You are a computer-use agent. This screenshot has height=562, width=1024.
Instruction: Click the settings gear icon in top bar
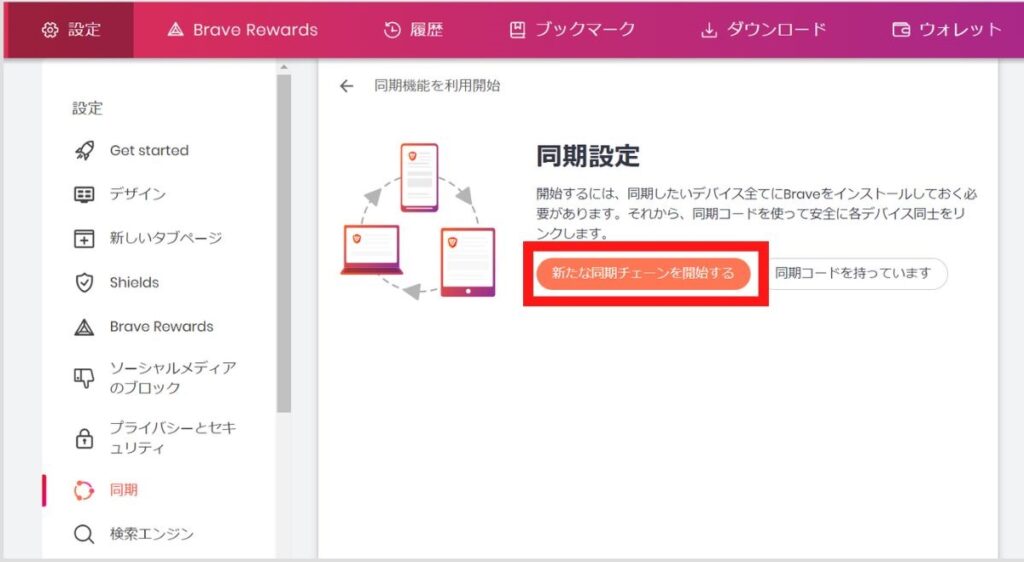[50, 29]
